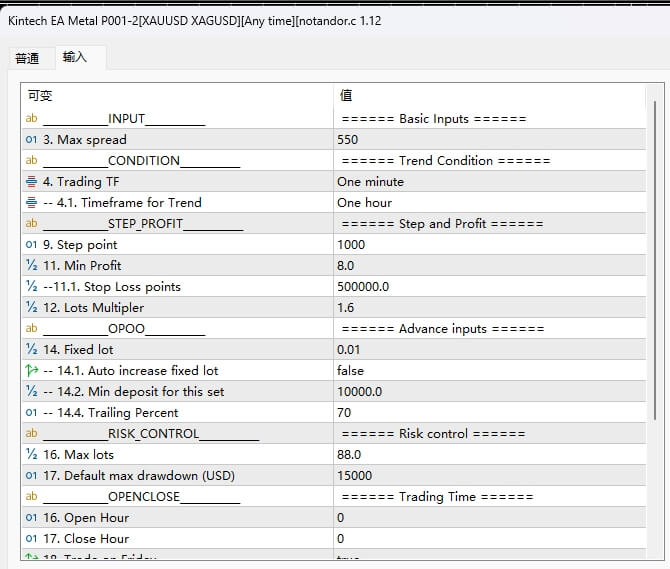Viewport: 670px width, 569px height.
Task: Click the '====== Basic Inputs ======' value
Action: click(434, 118)
